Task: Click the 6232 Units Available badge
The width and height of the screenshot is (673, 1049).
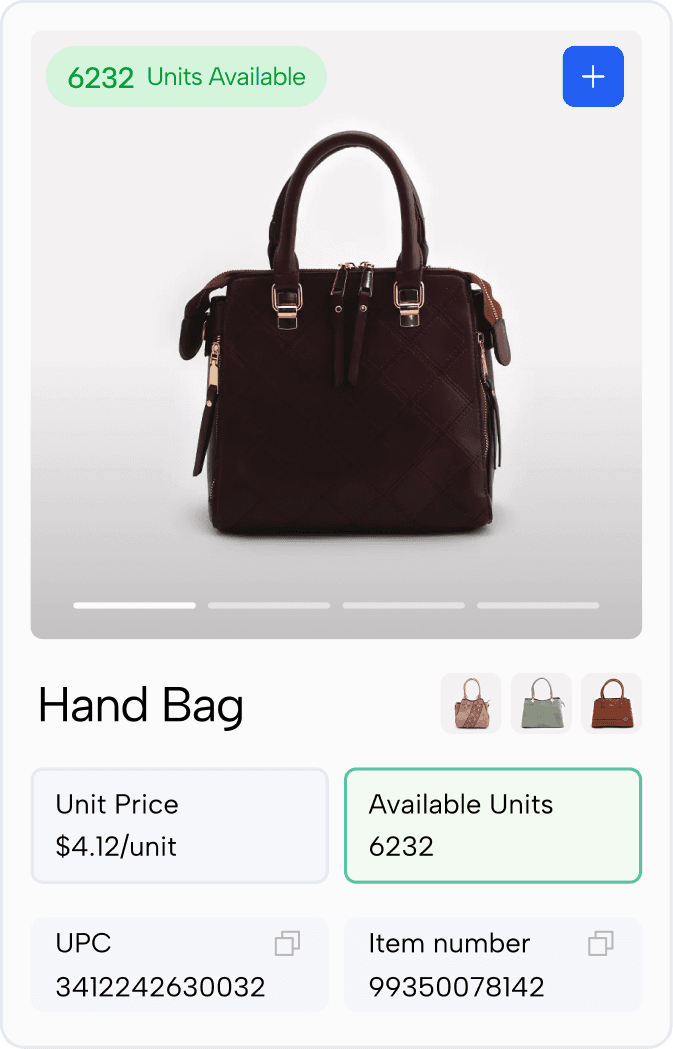Action: tap(186, 76)
